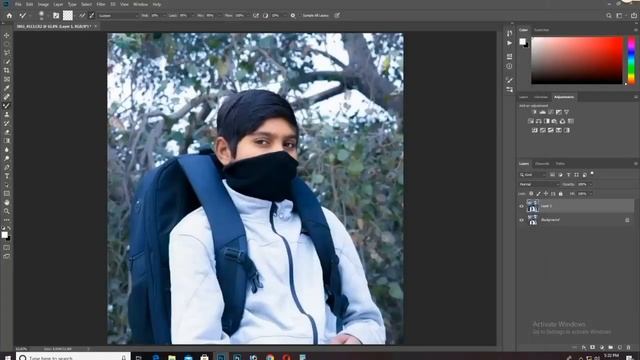Switch to the Paths tab

[x=560, y=164]
